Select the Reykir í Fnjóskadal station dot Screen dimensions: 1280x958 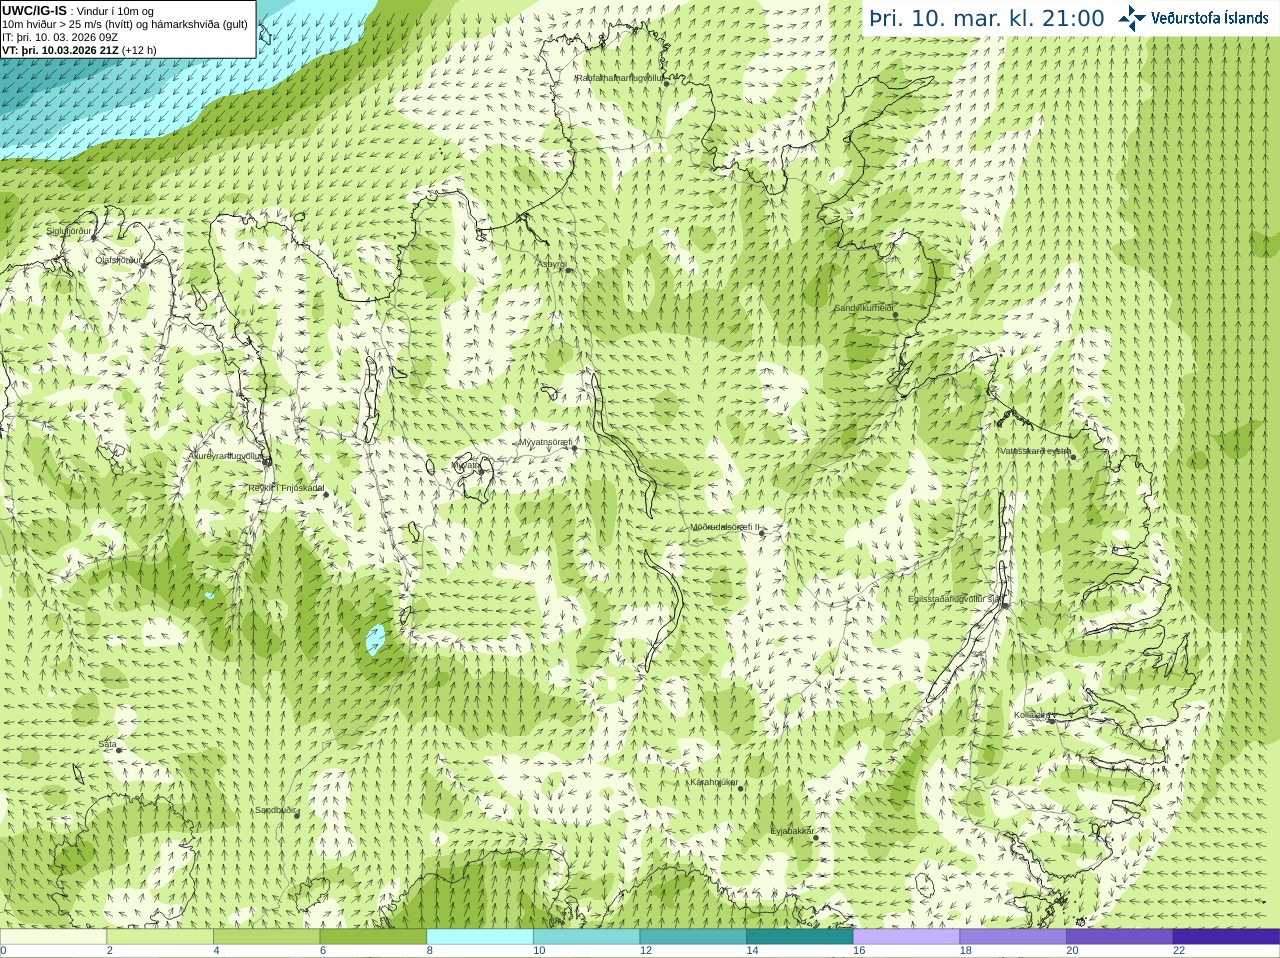click(x=326, y=494)
